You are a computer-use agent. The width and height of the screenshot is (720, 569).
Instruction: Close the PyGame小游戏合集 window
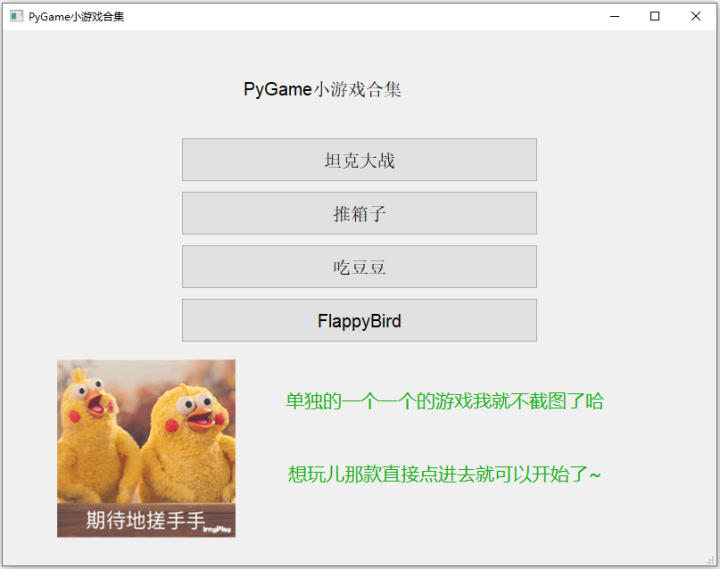[695, 17]
